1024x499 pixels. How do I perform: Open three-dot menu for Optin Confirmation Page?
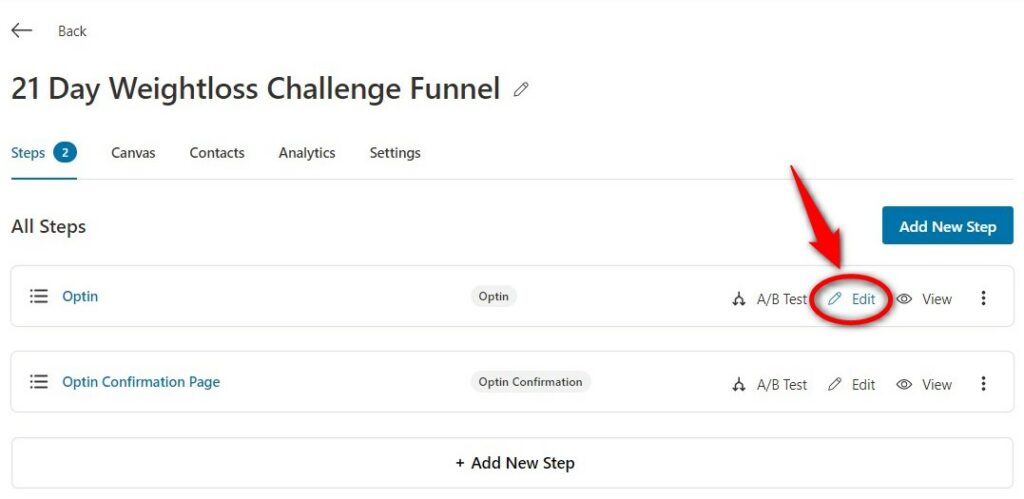[983, 384]
